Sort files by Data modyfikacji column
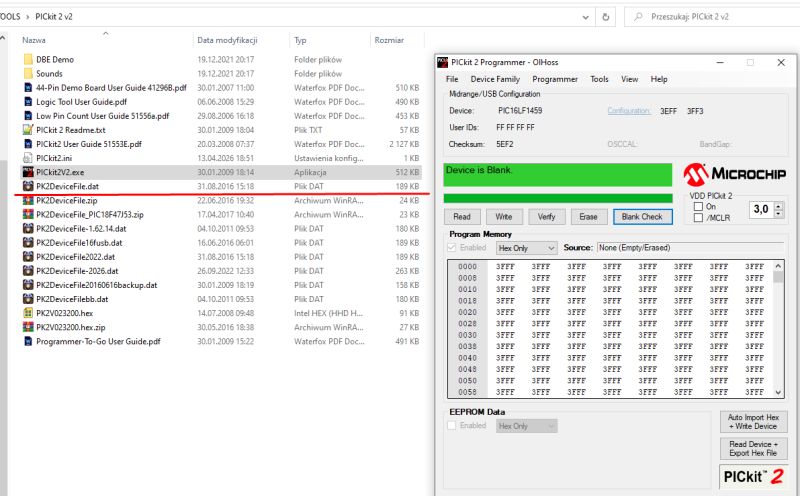The width and height of the screenshot is (800, 496). (x=227, y=40)
